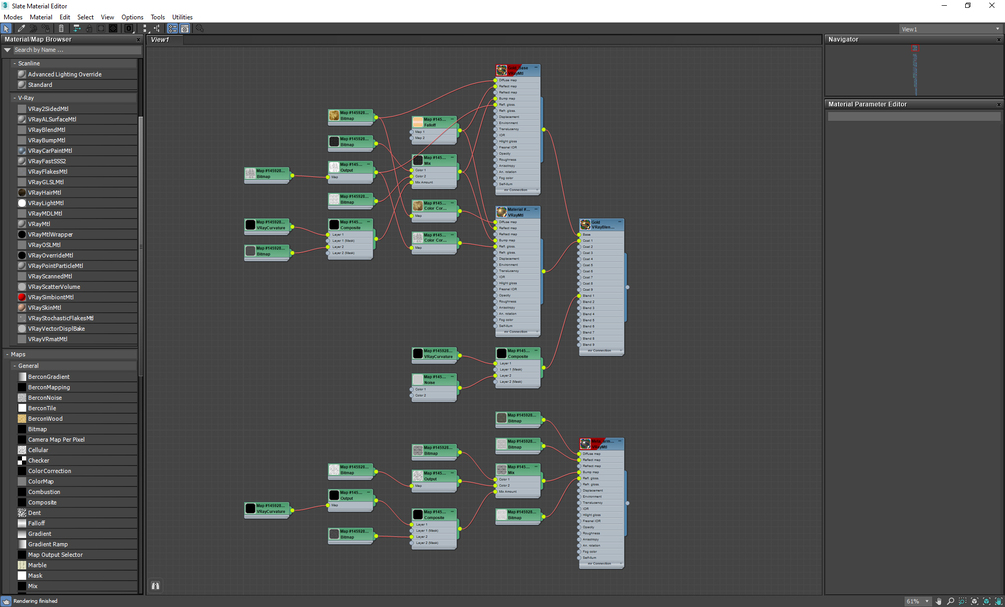Click Select by Material icon
This screenshot has height=607, width=1005.
point(199,29)
